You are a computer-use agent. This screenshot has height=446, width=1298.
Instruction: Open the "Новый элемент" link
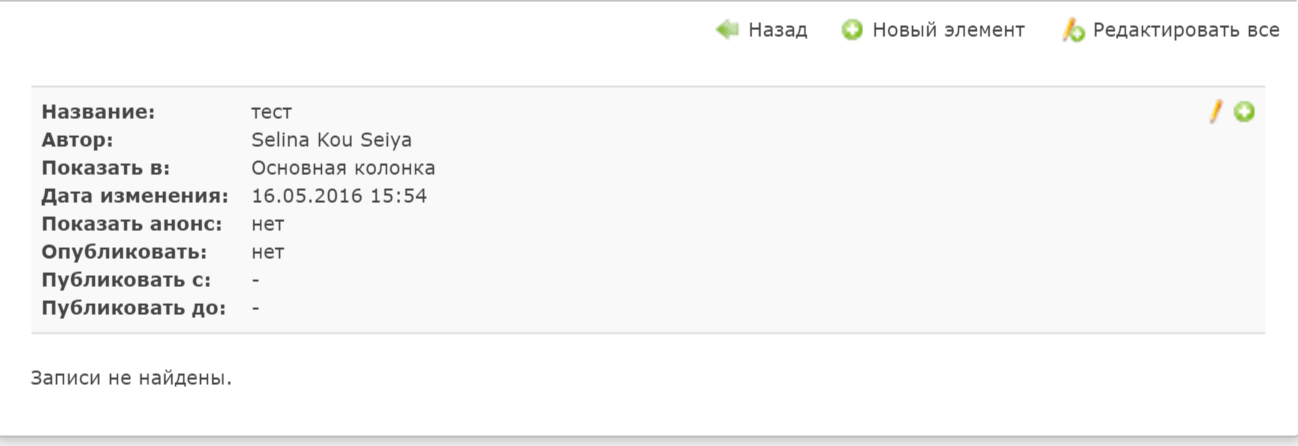tap(948, 30)
